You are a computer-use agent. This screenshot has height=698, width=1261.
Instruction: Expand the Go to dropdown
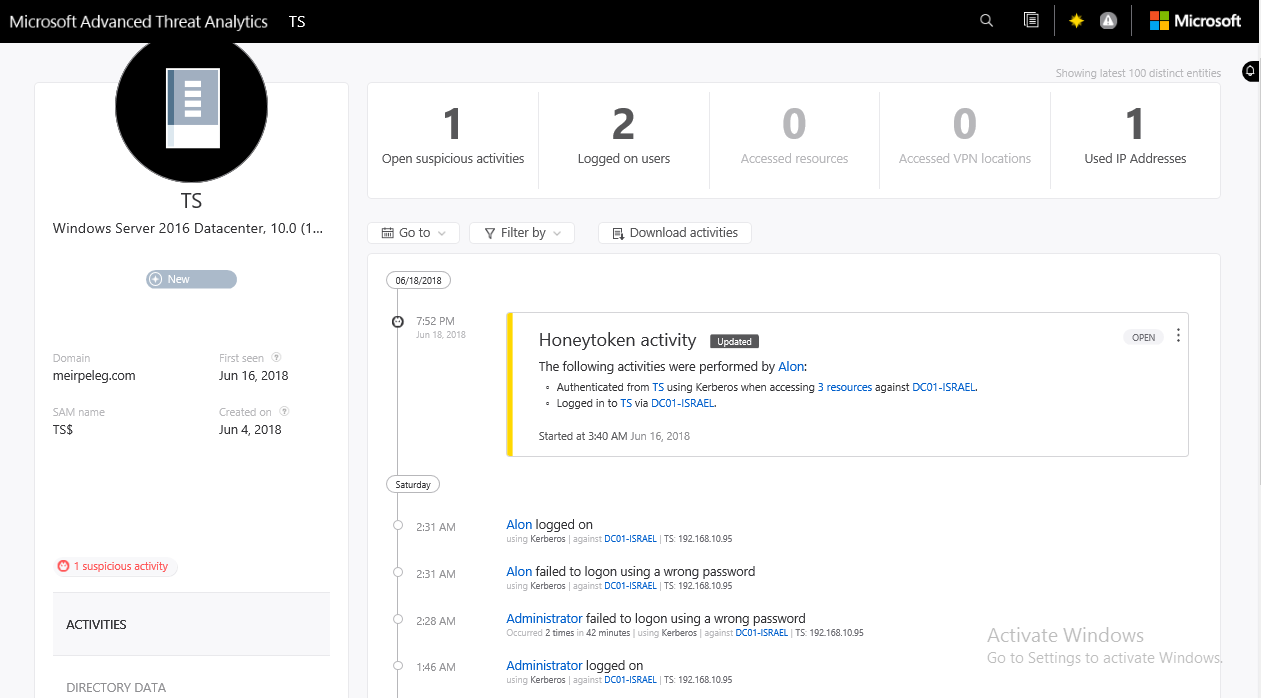pos(414,233)
